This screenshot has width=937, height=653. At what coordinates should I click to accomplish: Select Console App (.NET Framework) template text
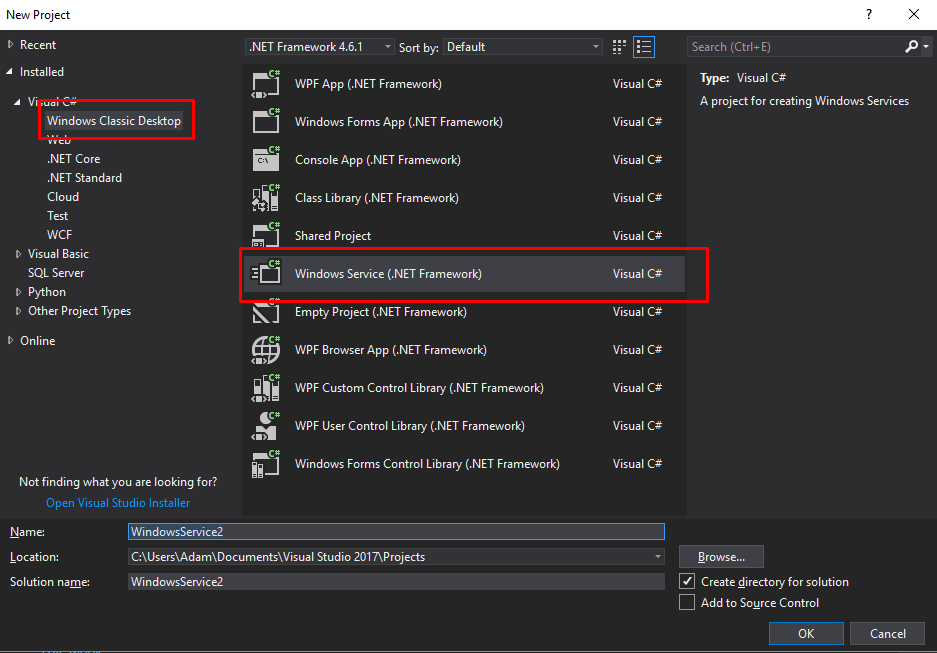pos(378,160)
